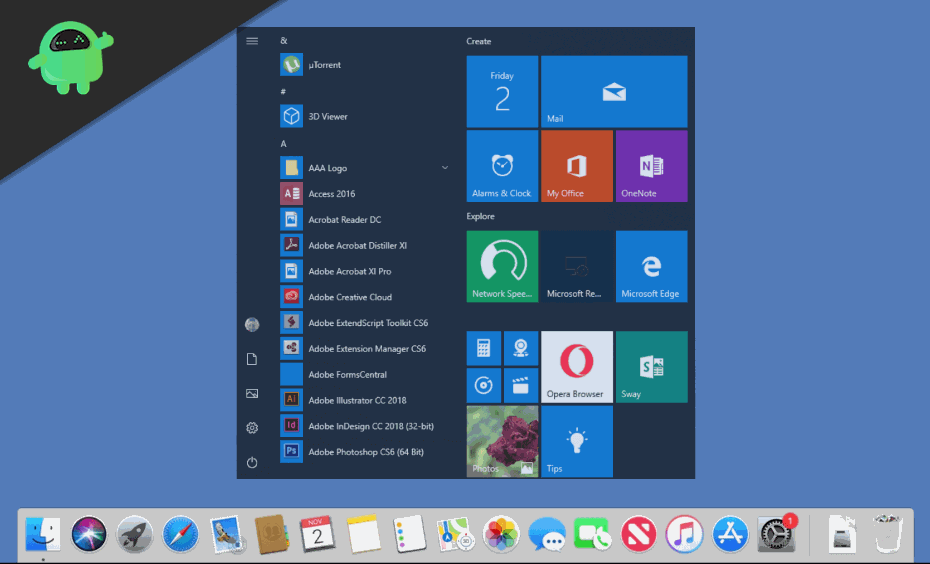Open the Settings gear in the Start sidebar

[x=252, y=428]
